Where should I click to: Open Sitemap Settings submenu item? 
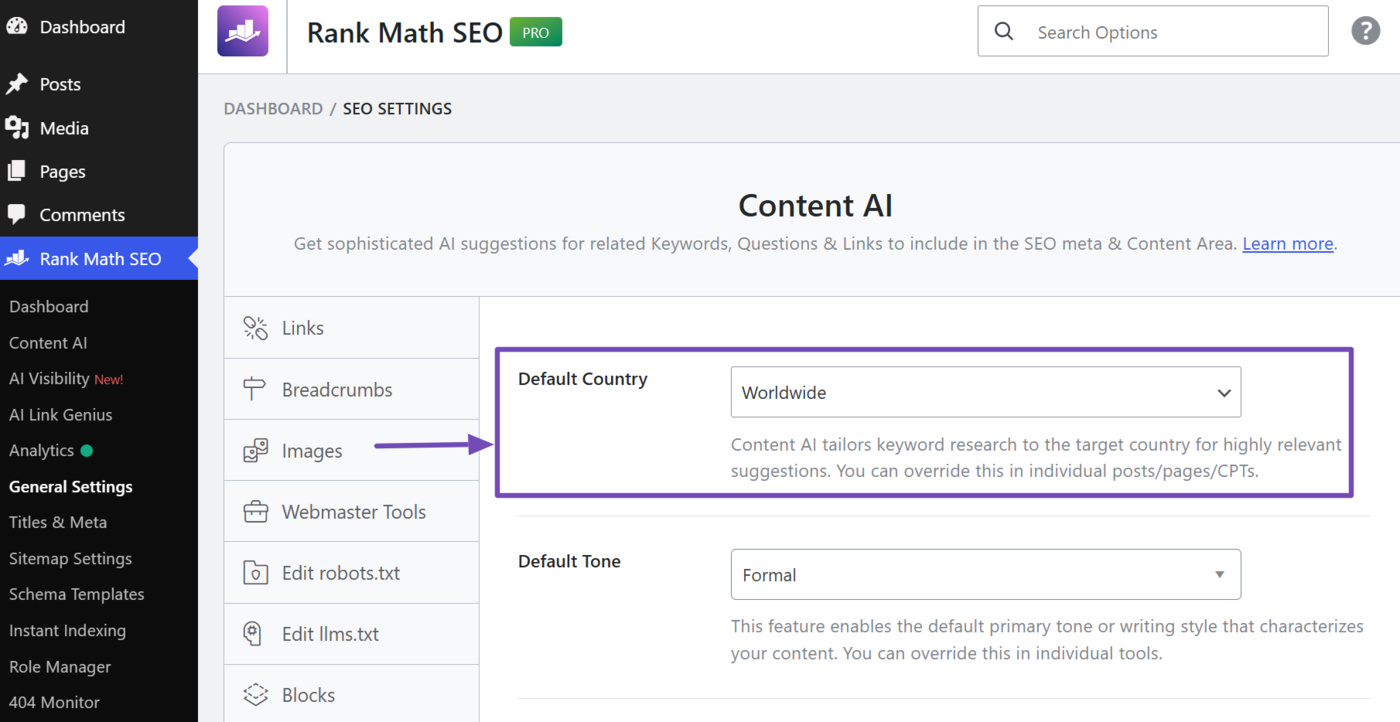pos(70,558)
